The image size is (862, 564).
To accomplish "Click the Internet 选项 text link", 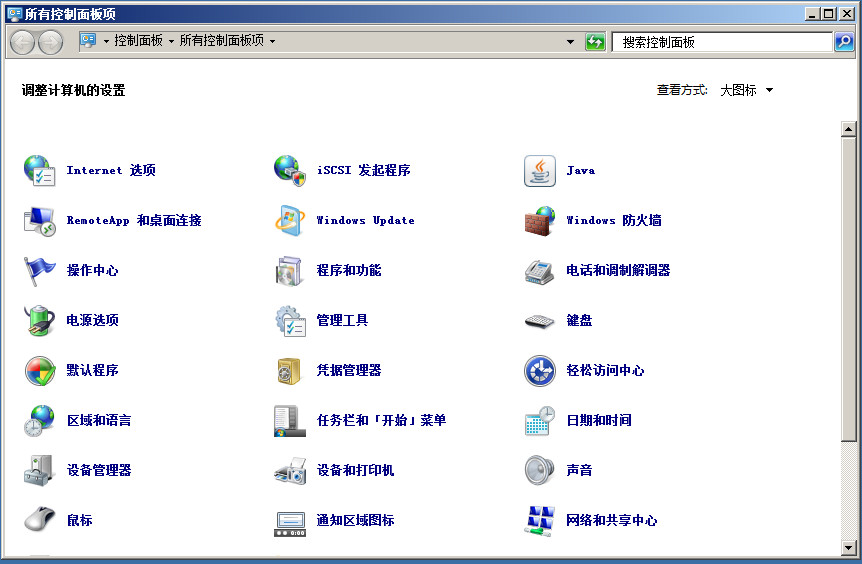I will tap(111, 170).
